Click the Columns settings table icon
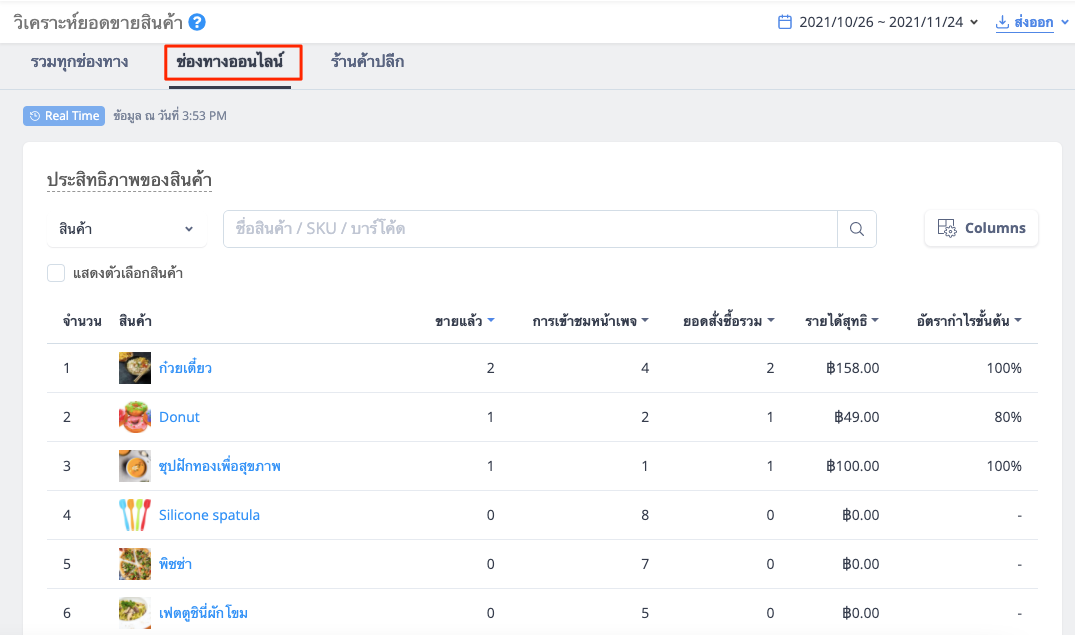This screenshot has height=635, width=1075. pyautogui.click(x=947, y=228)
